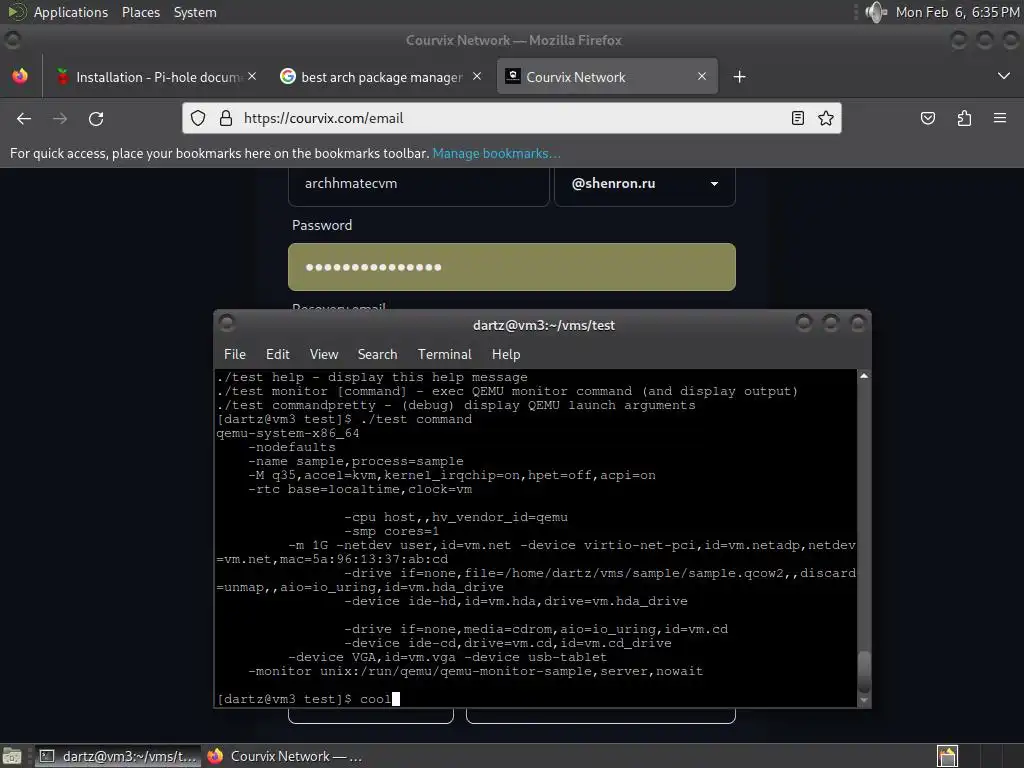The width and height of the screenshot is (1024, 768).
Task: Open the terminal Terminal menu
Action: (x=445, y=354)
